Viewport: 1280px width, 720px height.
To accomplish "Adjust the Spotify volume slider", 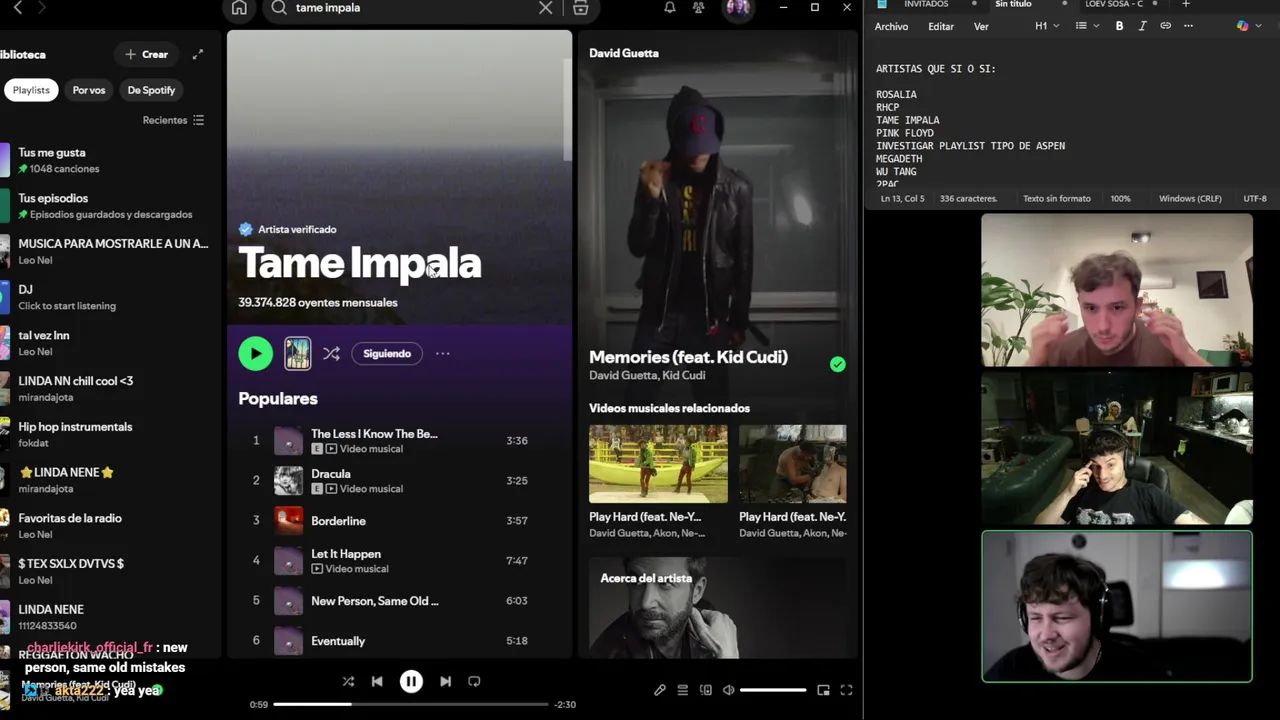I will 773,690.
